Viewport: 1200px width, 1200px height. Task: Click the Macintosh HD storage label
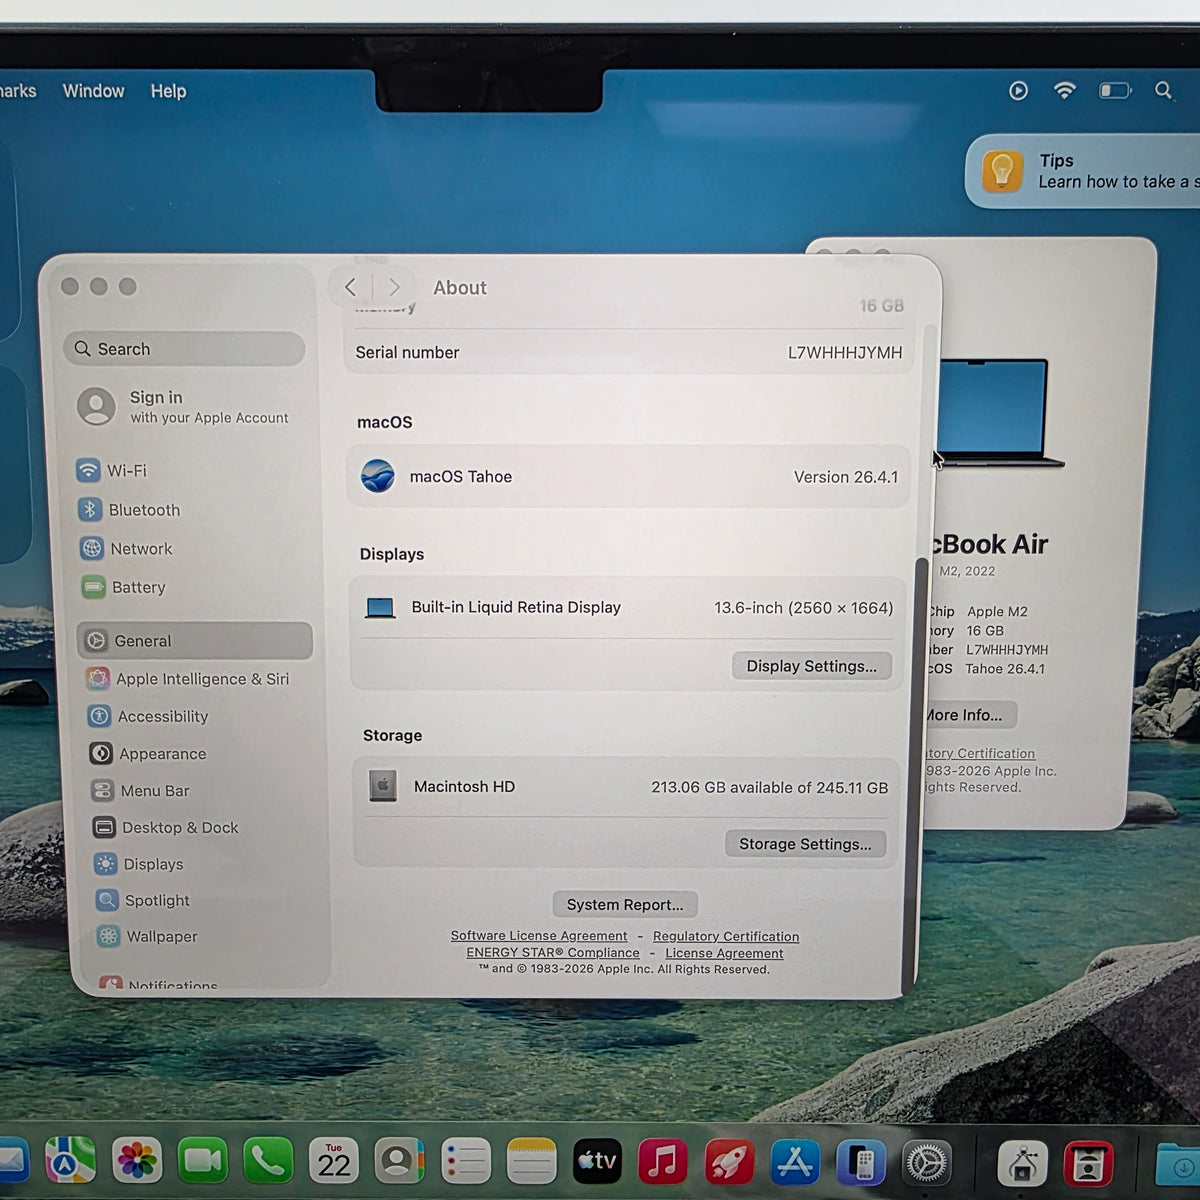(464, 787)
